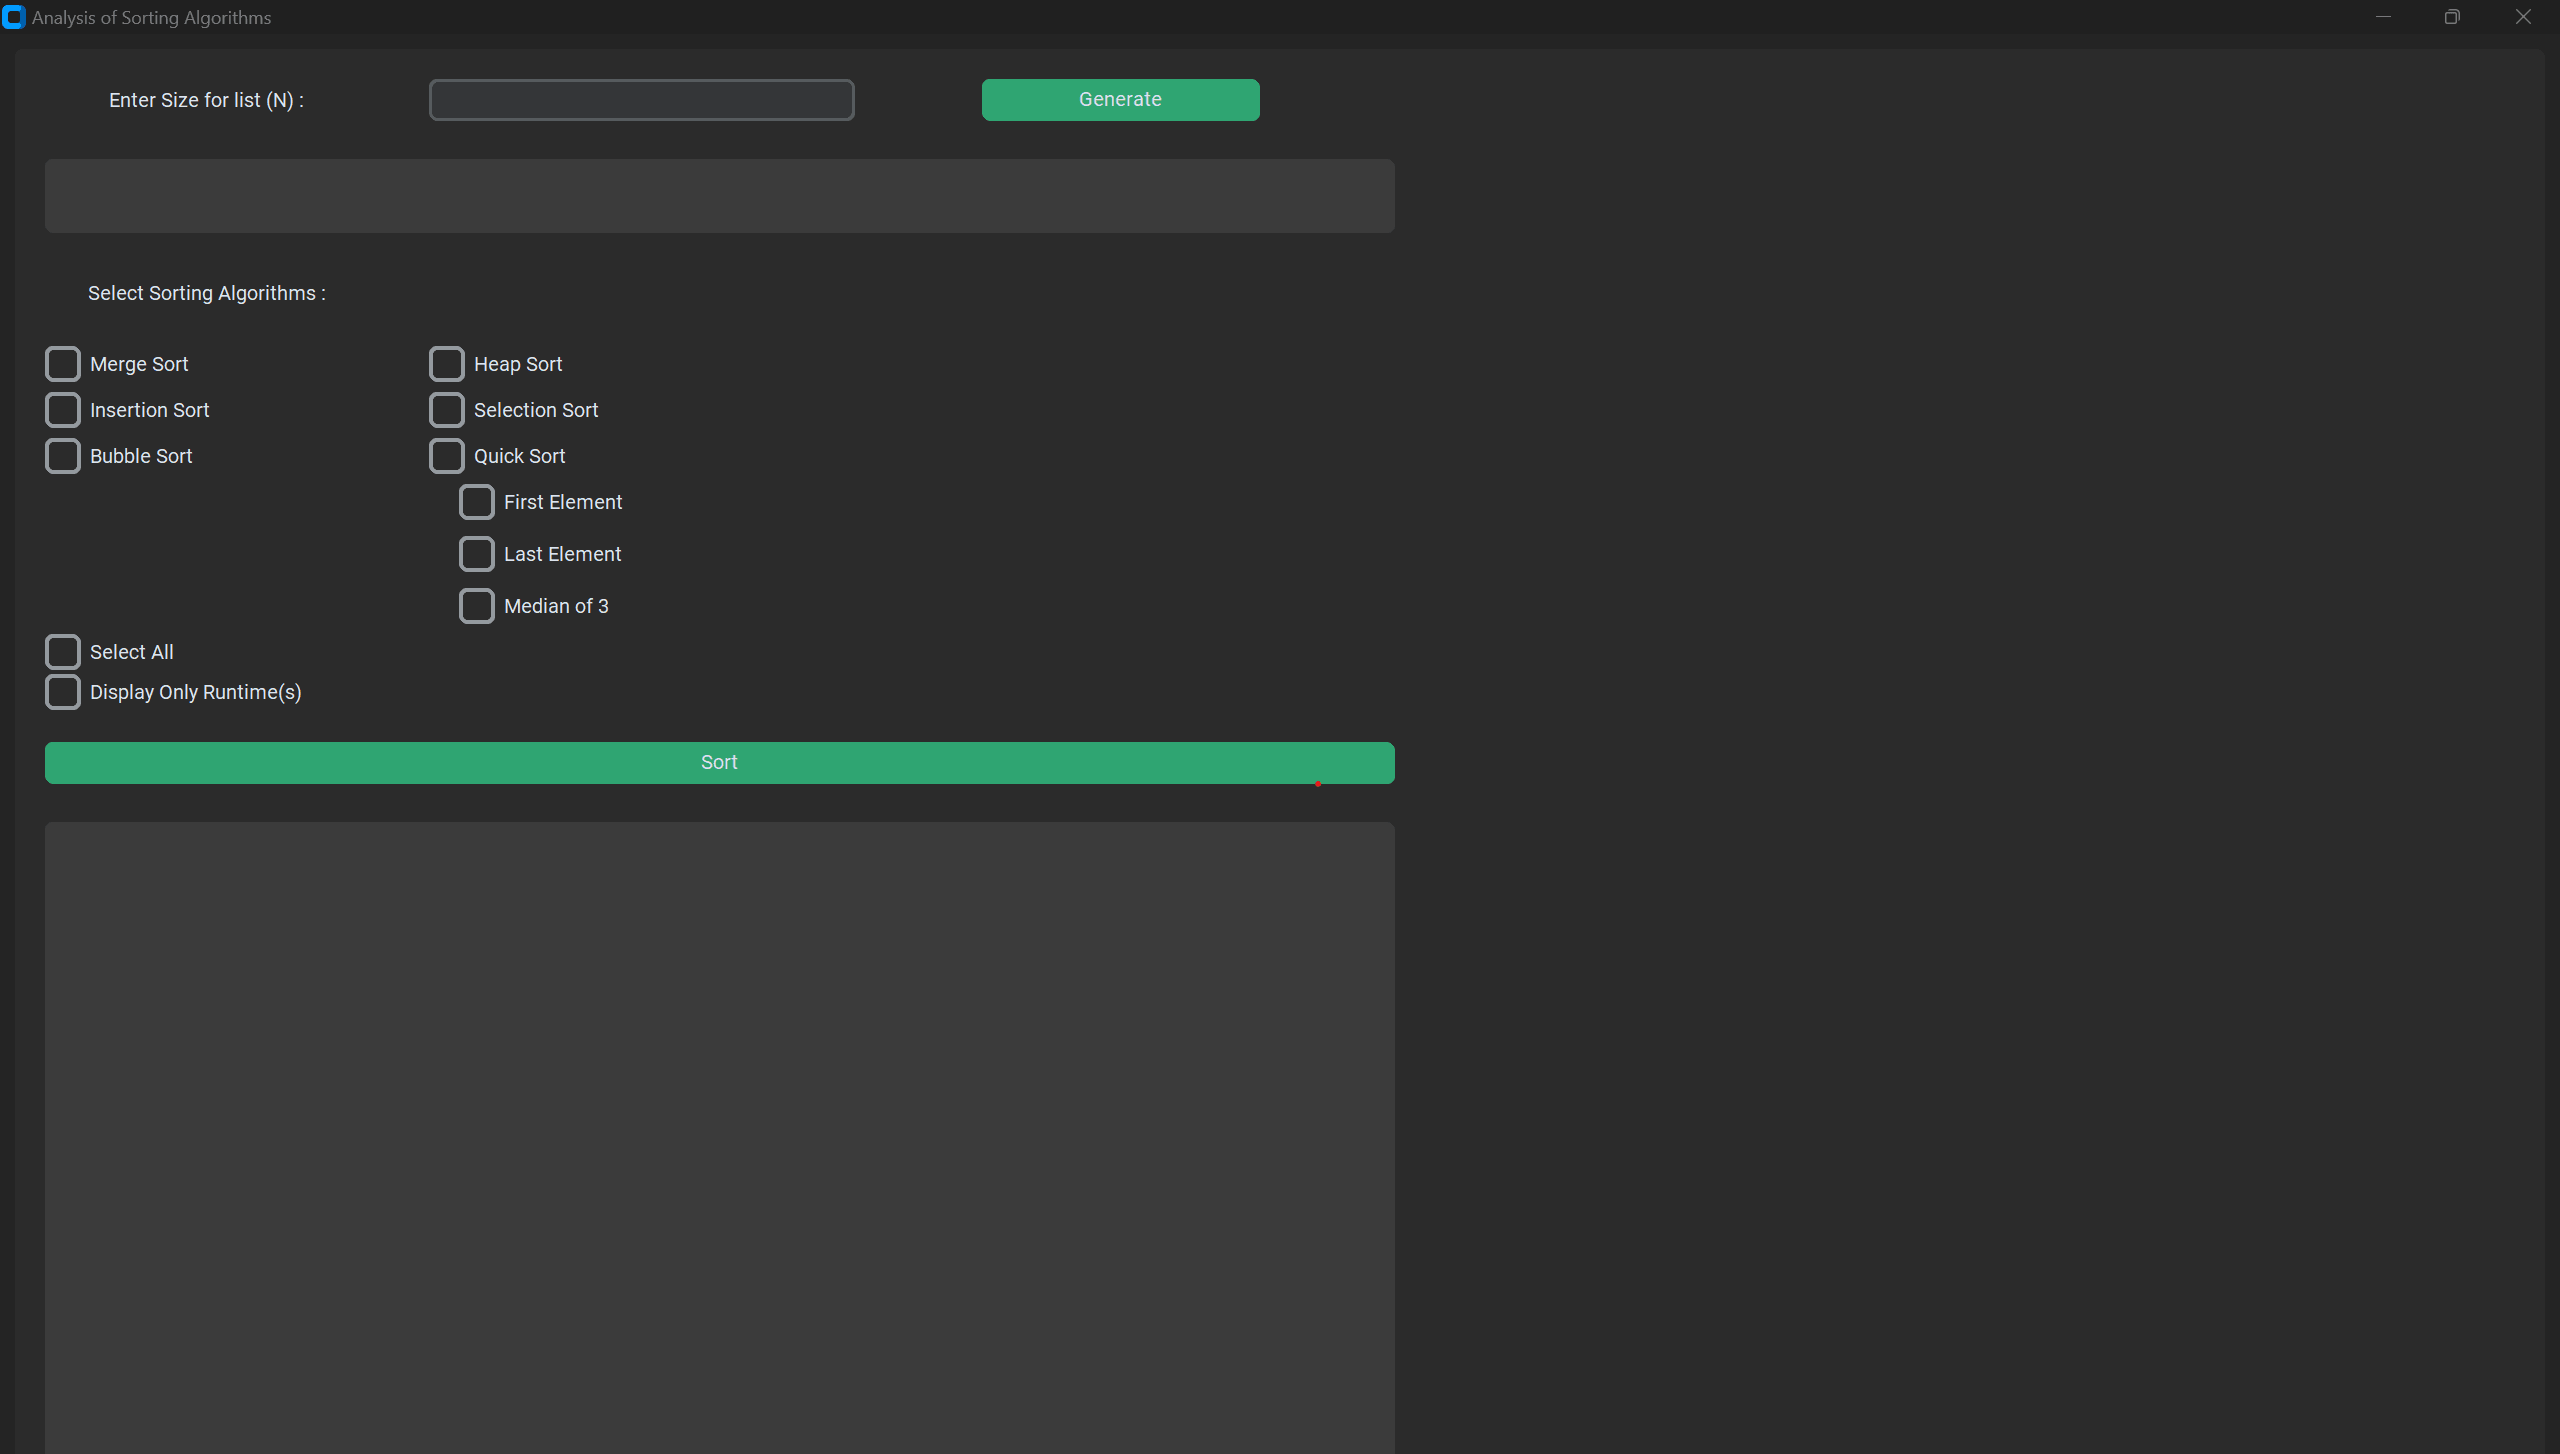Enable the Merge Sort checkbox
The width and height of the screenshot is (2560, 1454).
point(62,363)
